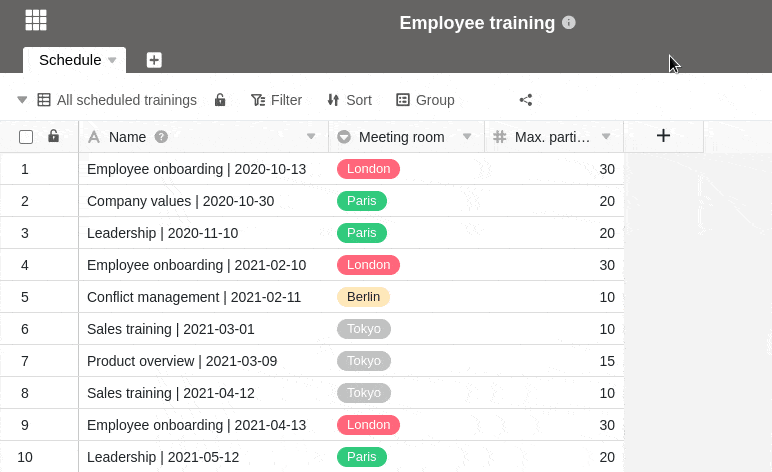Add a new table with plus icon
The height and width of the screenshot is (472, 772).
pyautogui.click(x=154, y=60)
